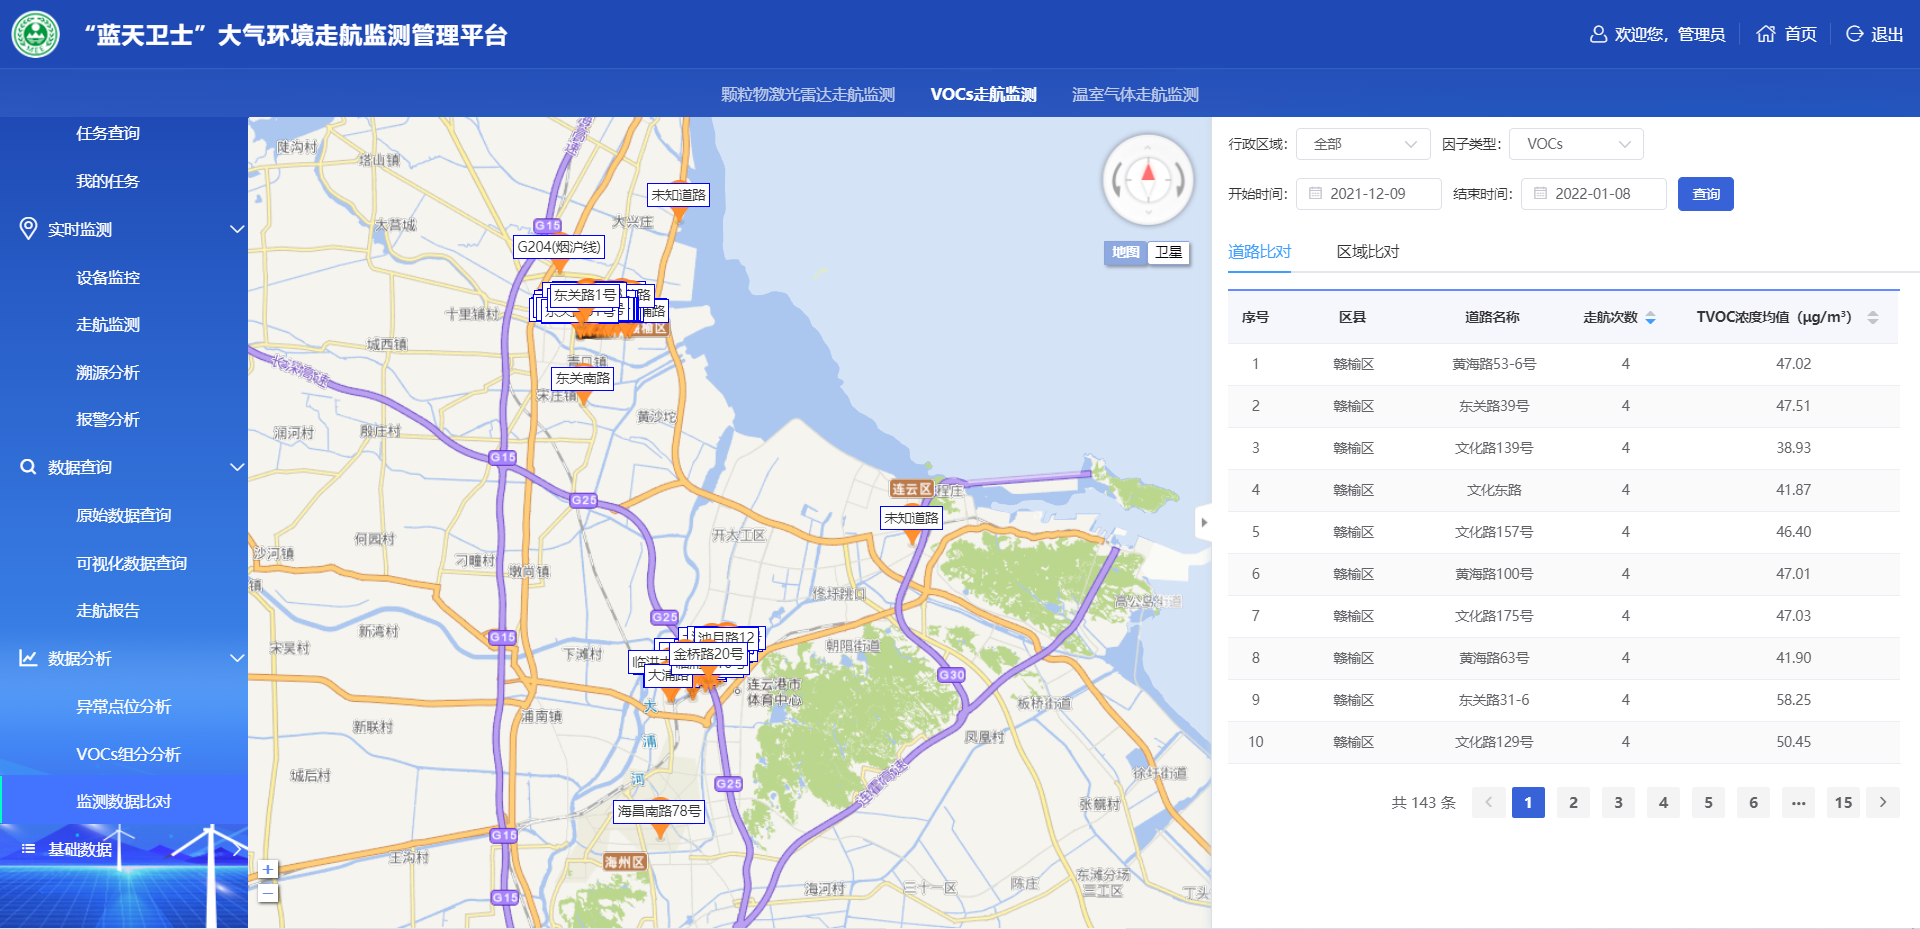1920x929 pixels.
Task: Switch to the 区域比对 tab
Action: pos(1367,252)
